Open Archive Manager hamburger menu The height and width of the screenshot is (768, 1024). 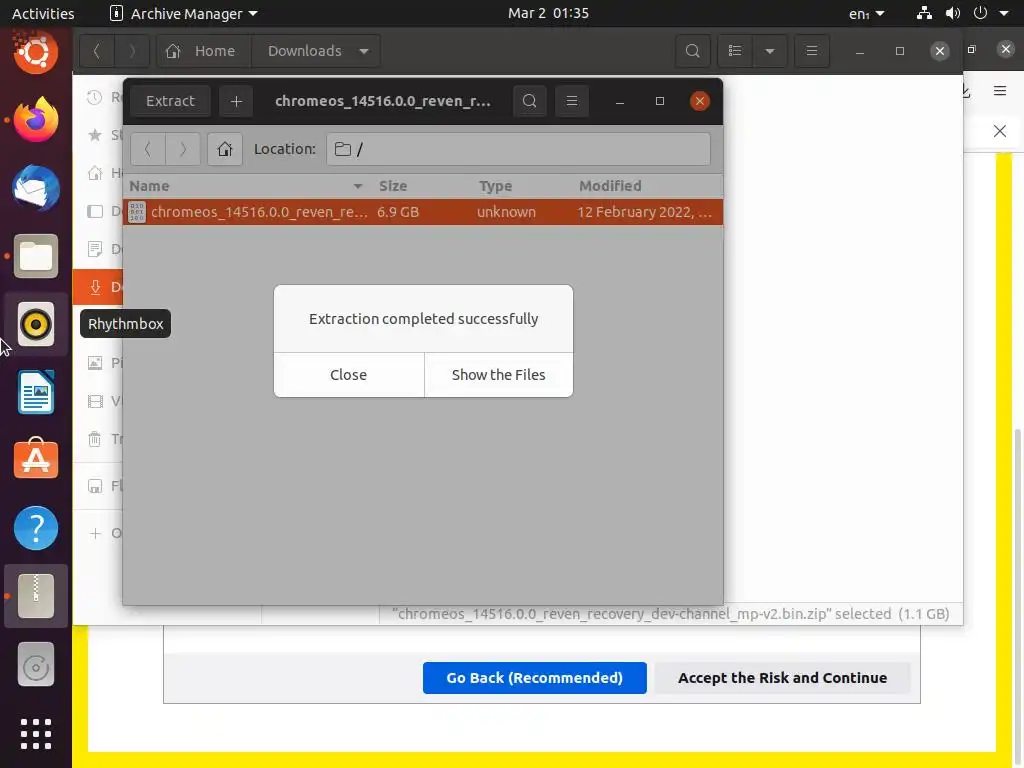tap(572, 101)
